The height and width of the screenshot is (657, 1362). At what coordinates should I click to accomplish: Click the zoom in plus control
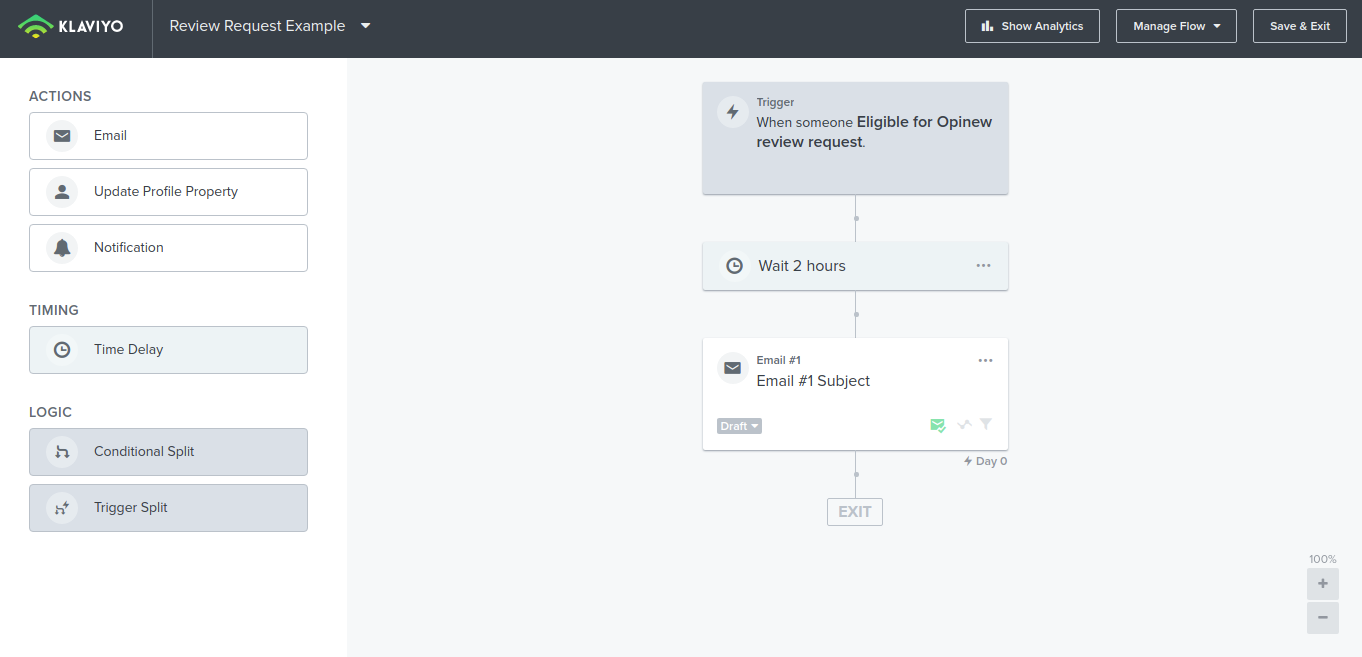pos(1322,583)
